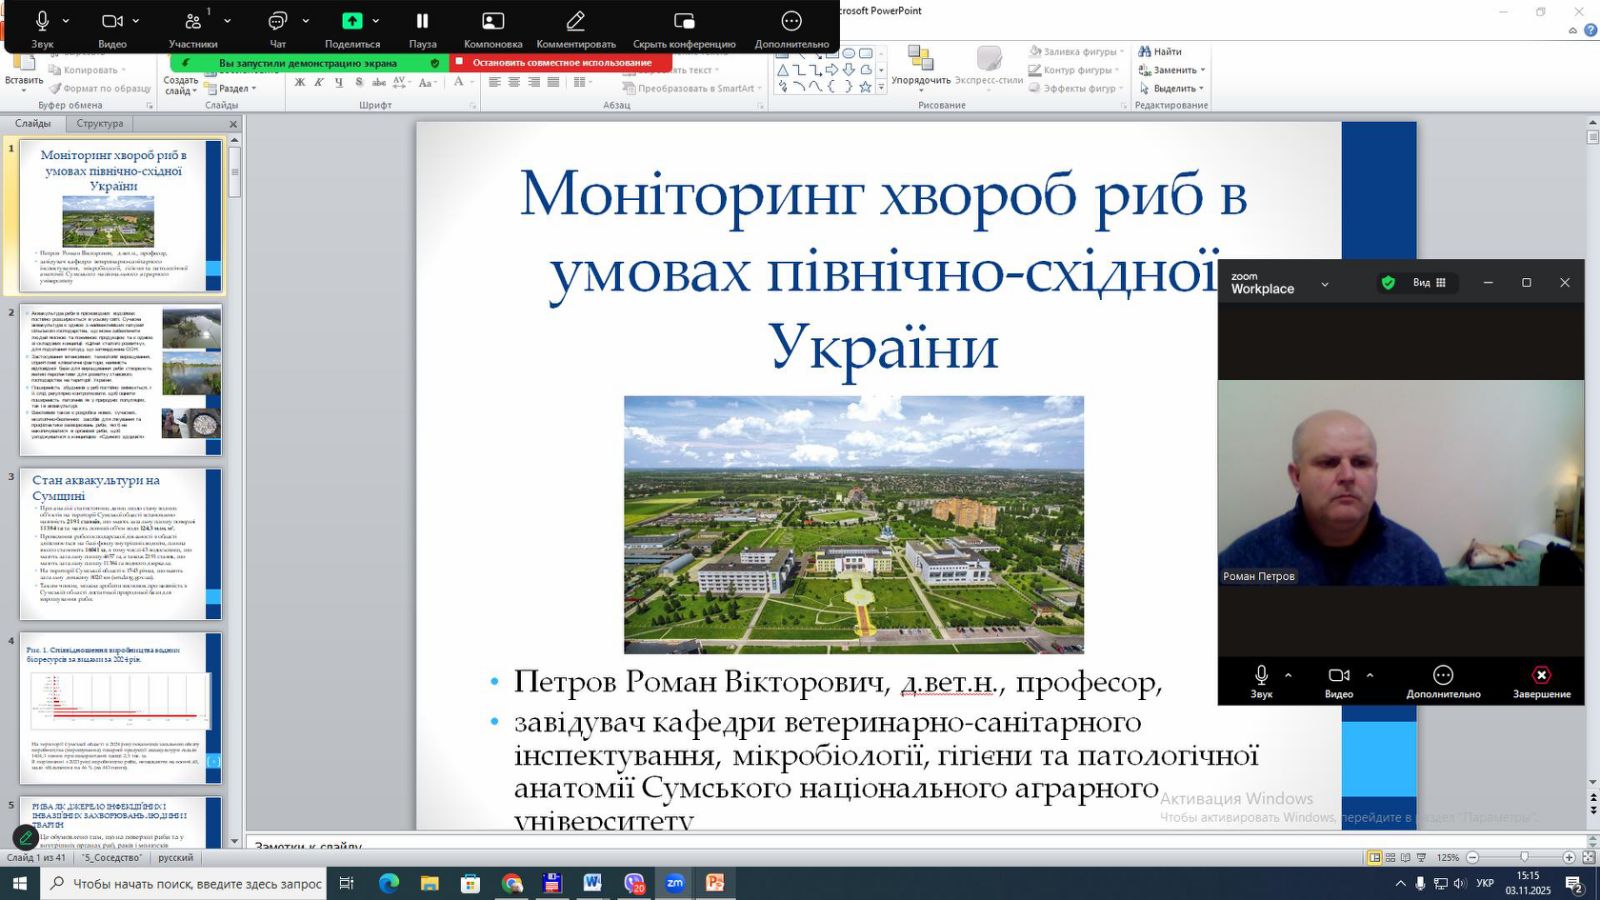Expand audio options arrow beside Звук
This screenshot has height=900, width=1600.
(x=66, y=21)
